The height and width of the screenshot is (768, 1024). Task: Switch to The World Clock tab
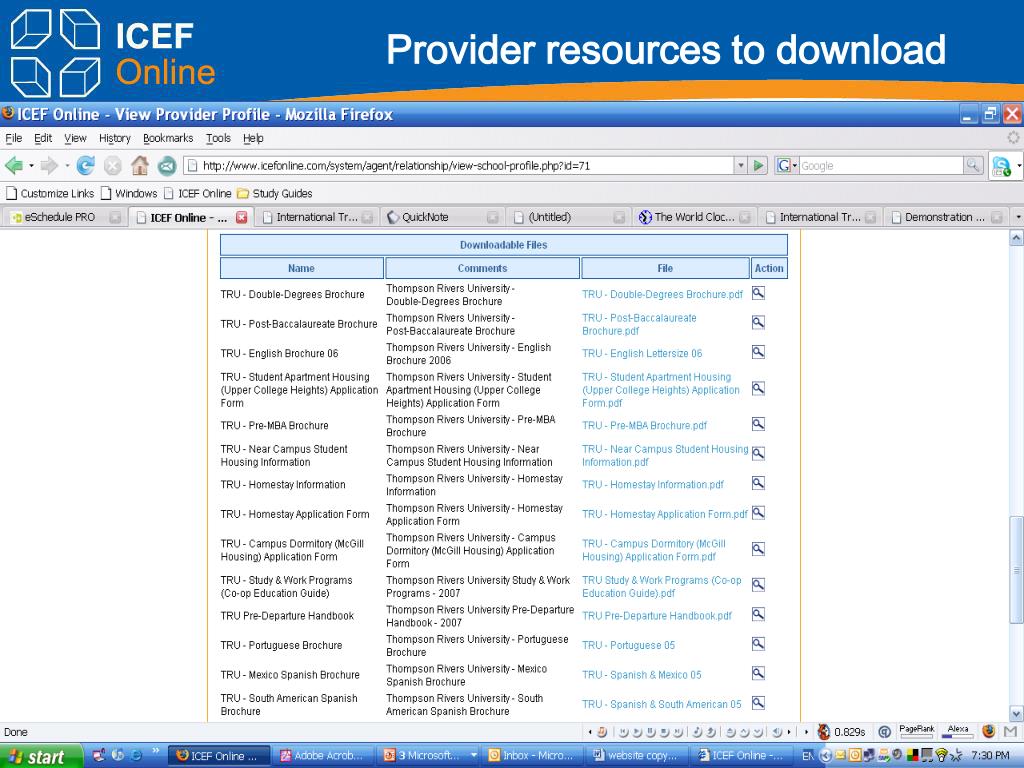[694, 217]
